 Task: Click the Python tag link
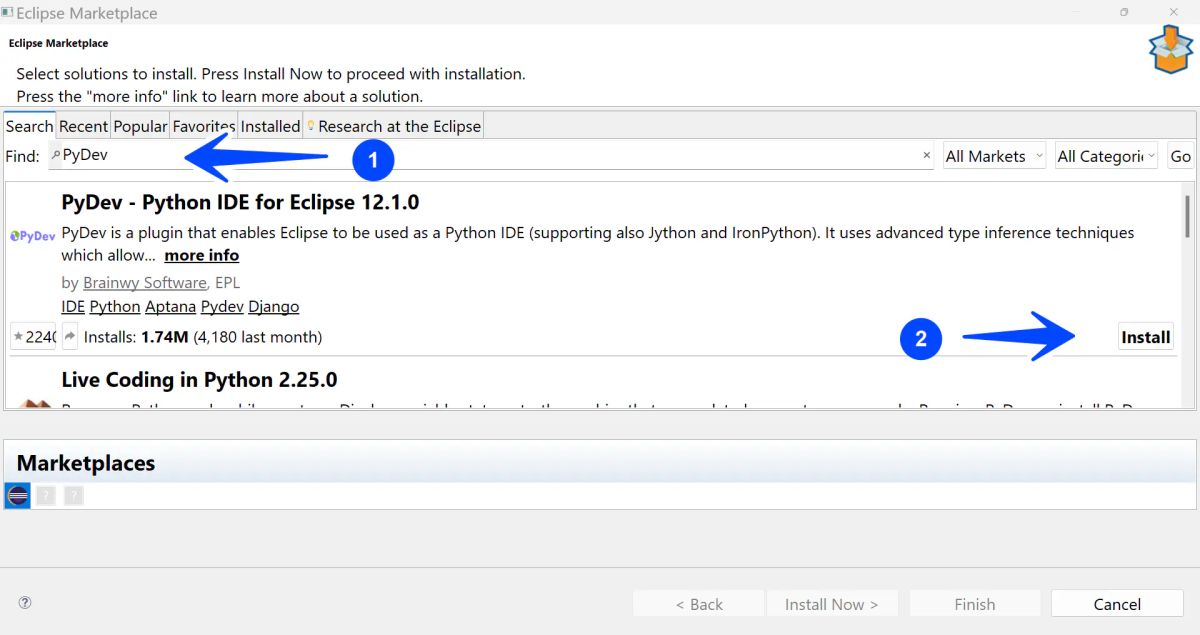[x=115, y=307]
